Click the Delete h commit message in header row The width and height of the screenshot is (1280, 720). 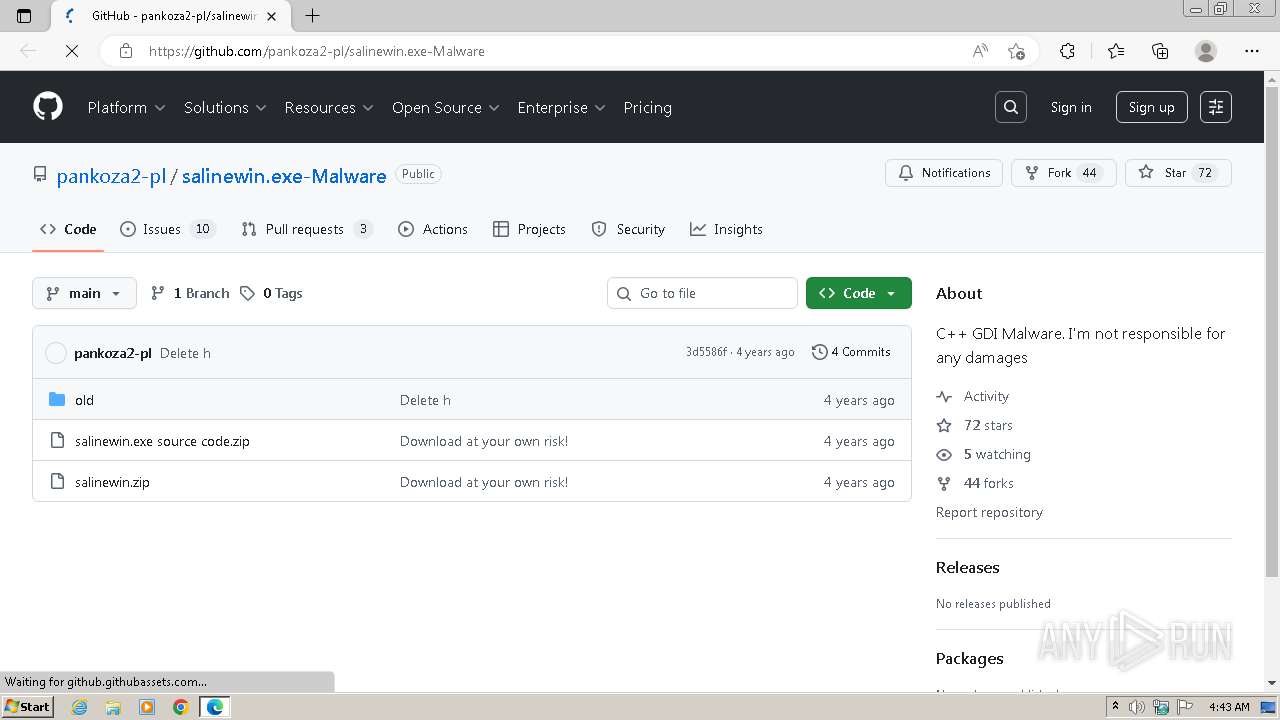(185, 353)
